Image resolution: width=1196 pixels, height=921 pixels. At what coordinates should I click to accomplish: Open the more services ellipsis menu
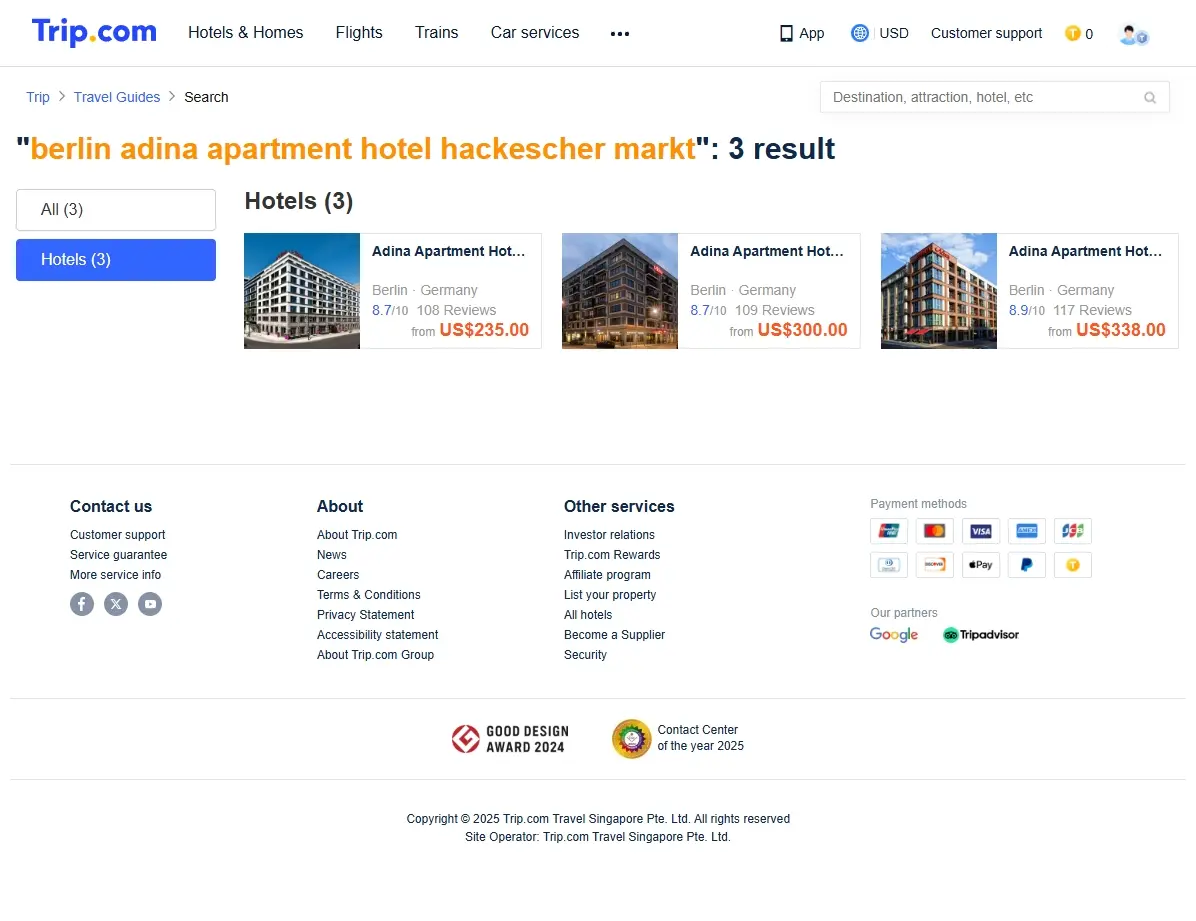[x=619, y=34]
